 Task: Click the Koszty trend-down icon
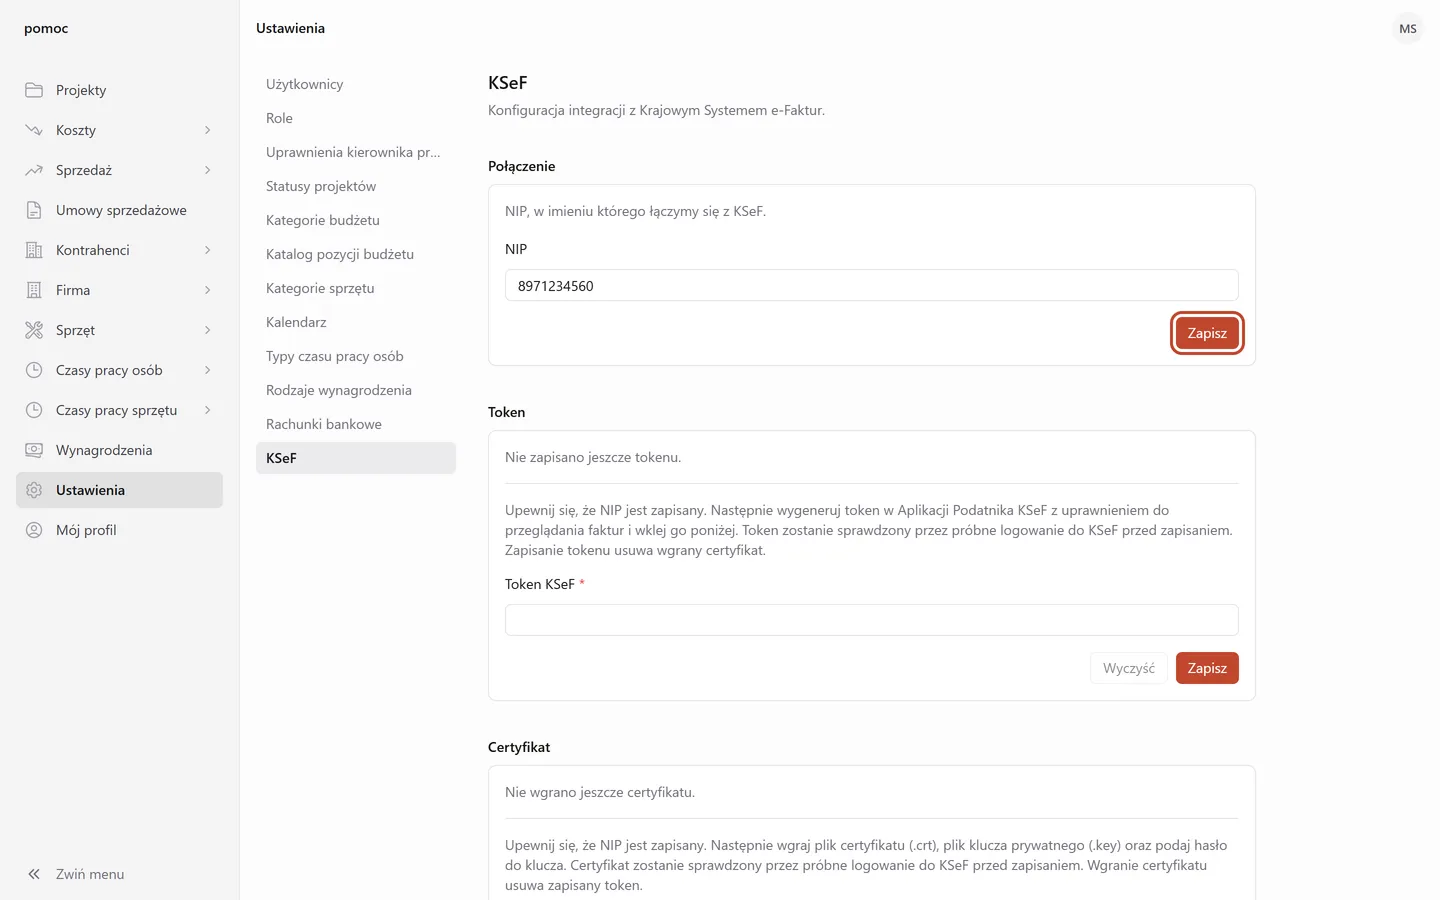click(x=34, y=130)
